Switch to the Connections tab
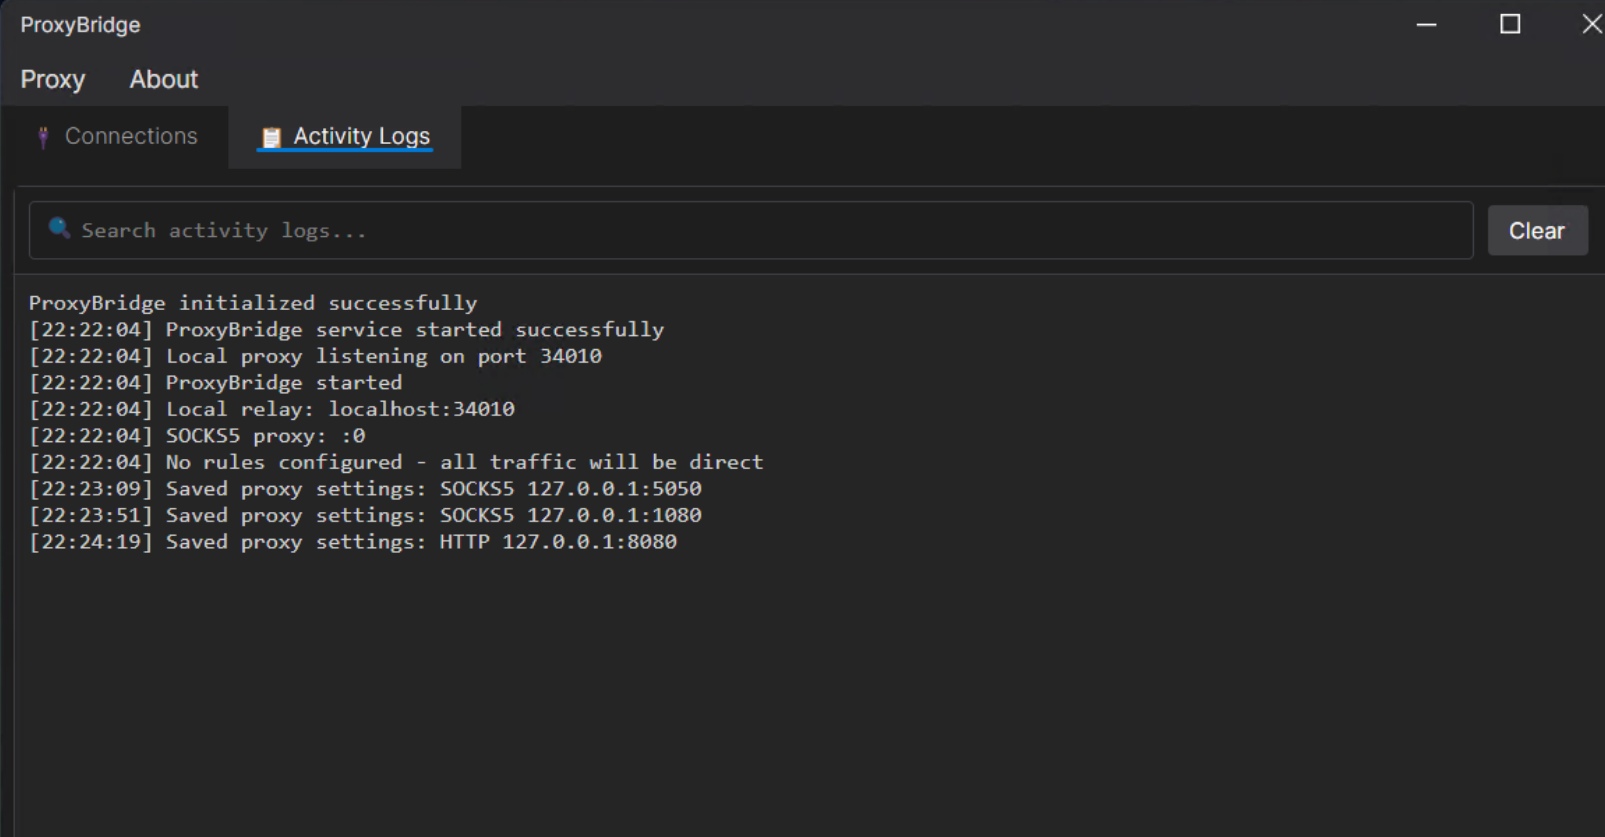This screenshot has height=837, width=1605. [x=116, y=136]
